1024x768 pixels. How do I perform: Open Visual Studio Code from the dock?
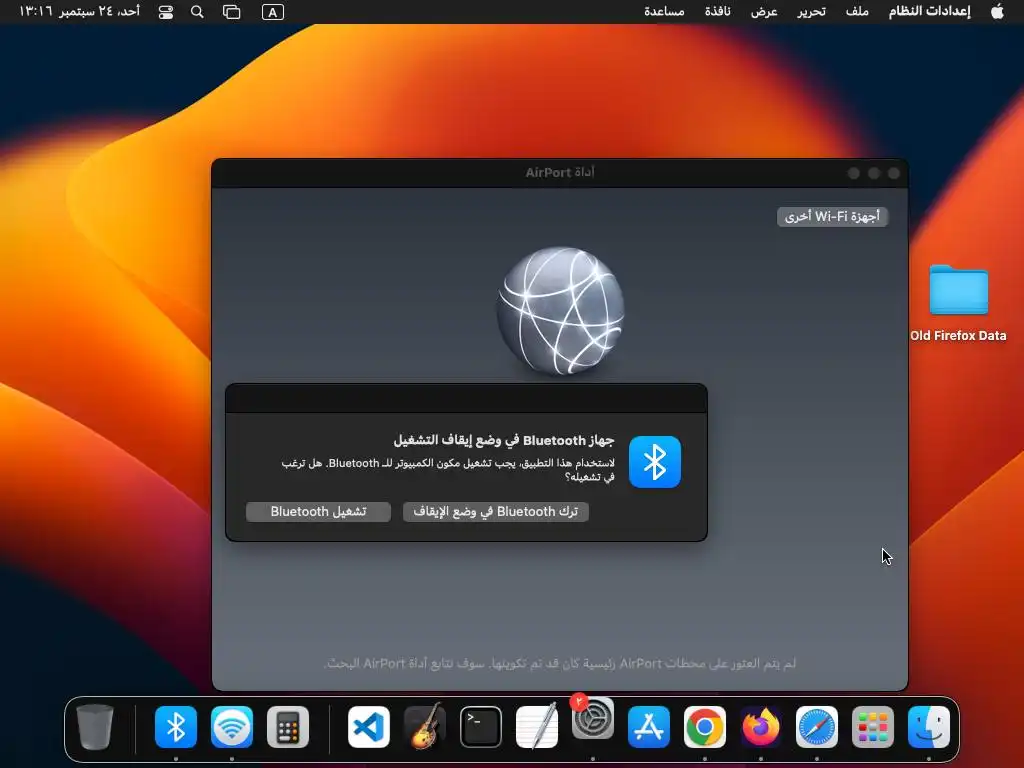(368, 727)
